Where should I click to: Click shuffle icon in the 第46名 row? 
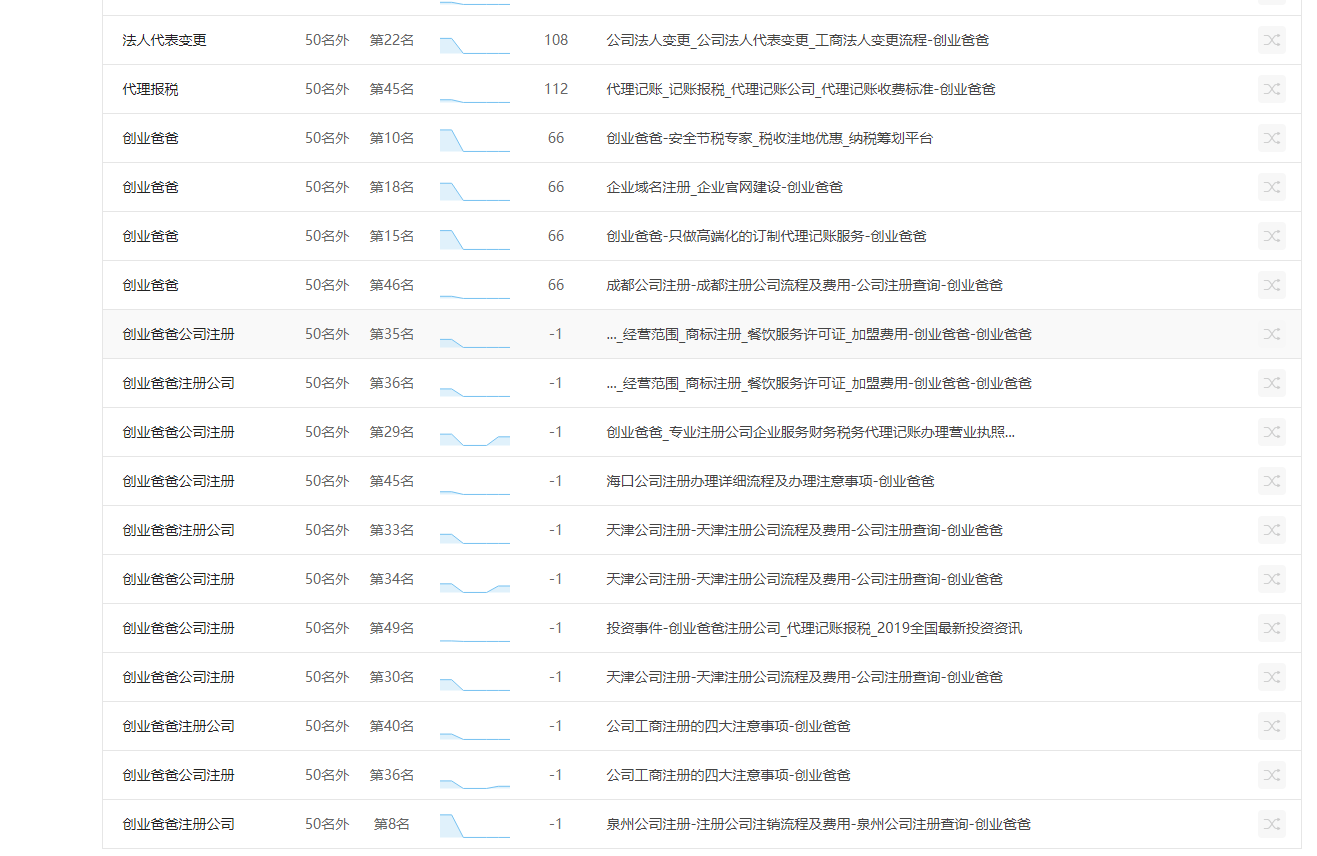[1271, 285]
